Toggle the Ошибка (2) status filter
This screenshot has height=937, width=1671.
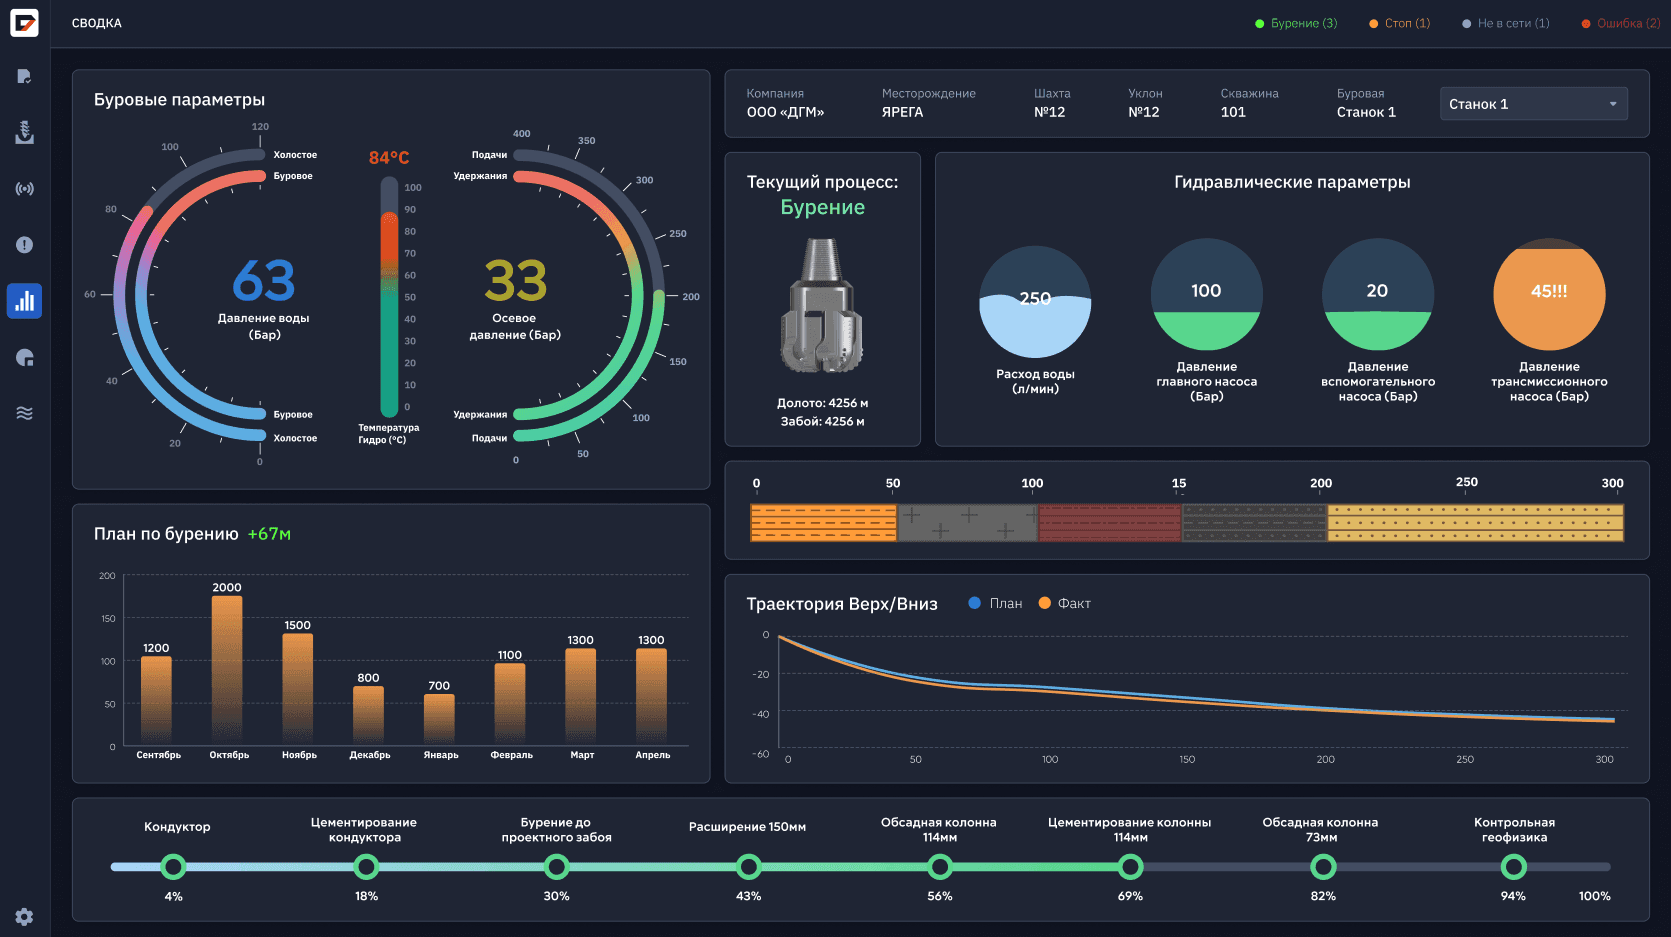point(1619,22)
